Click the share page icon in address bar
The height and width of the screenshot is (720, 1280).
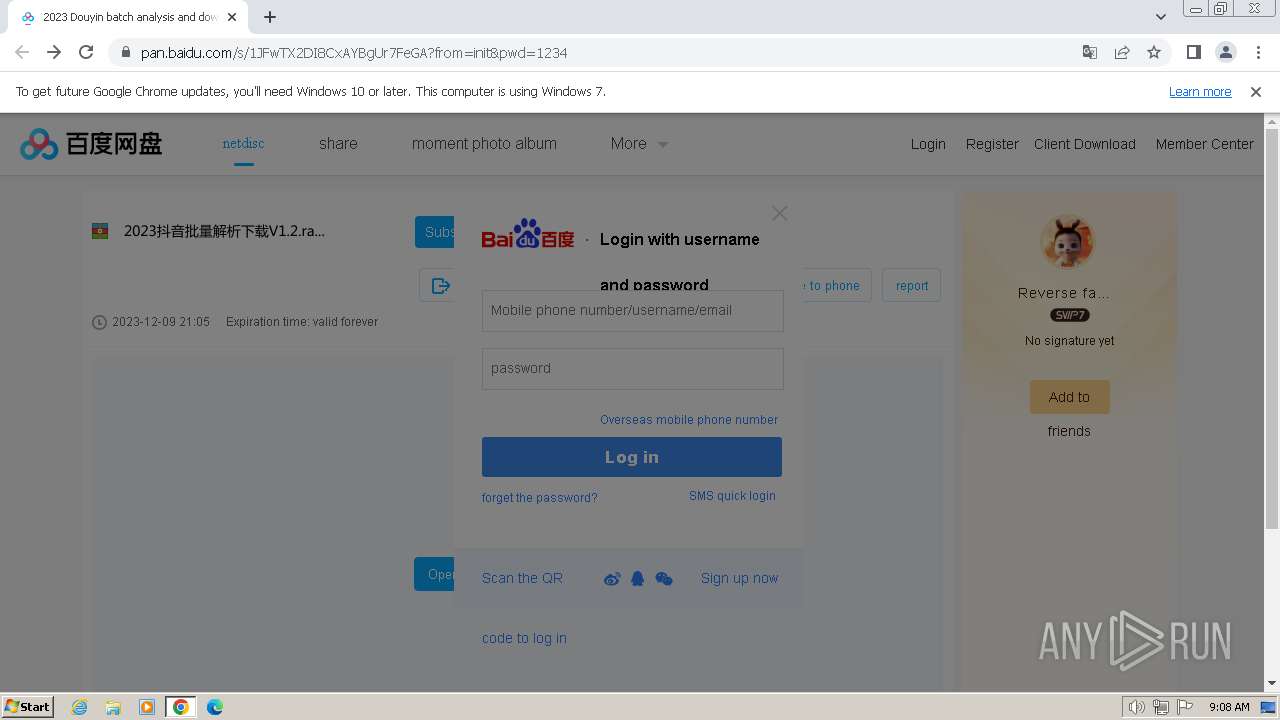(1122, 52)
